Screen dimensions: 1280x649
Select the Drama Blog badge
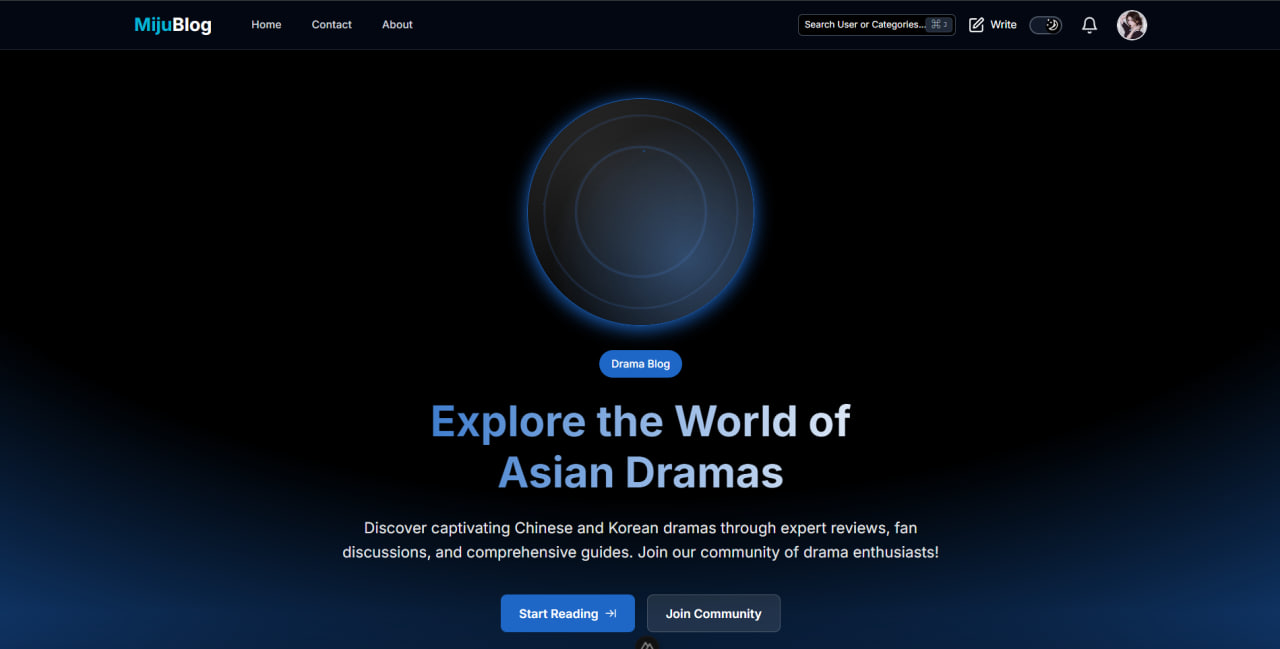[x=641, y=364]
